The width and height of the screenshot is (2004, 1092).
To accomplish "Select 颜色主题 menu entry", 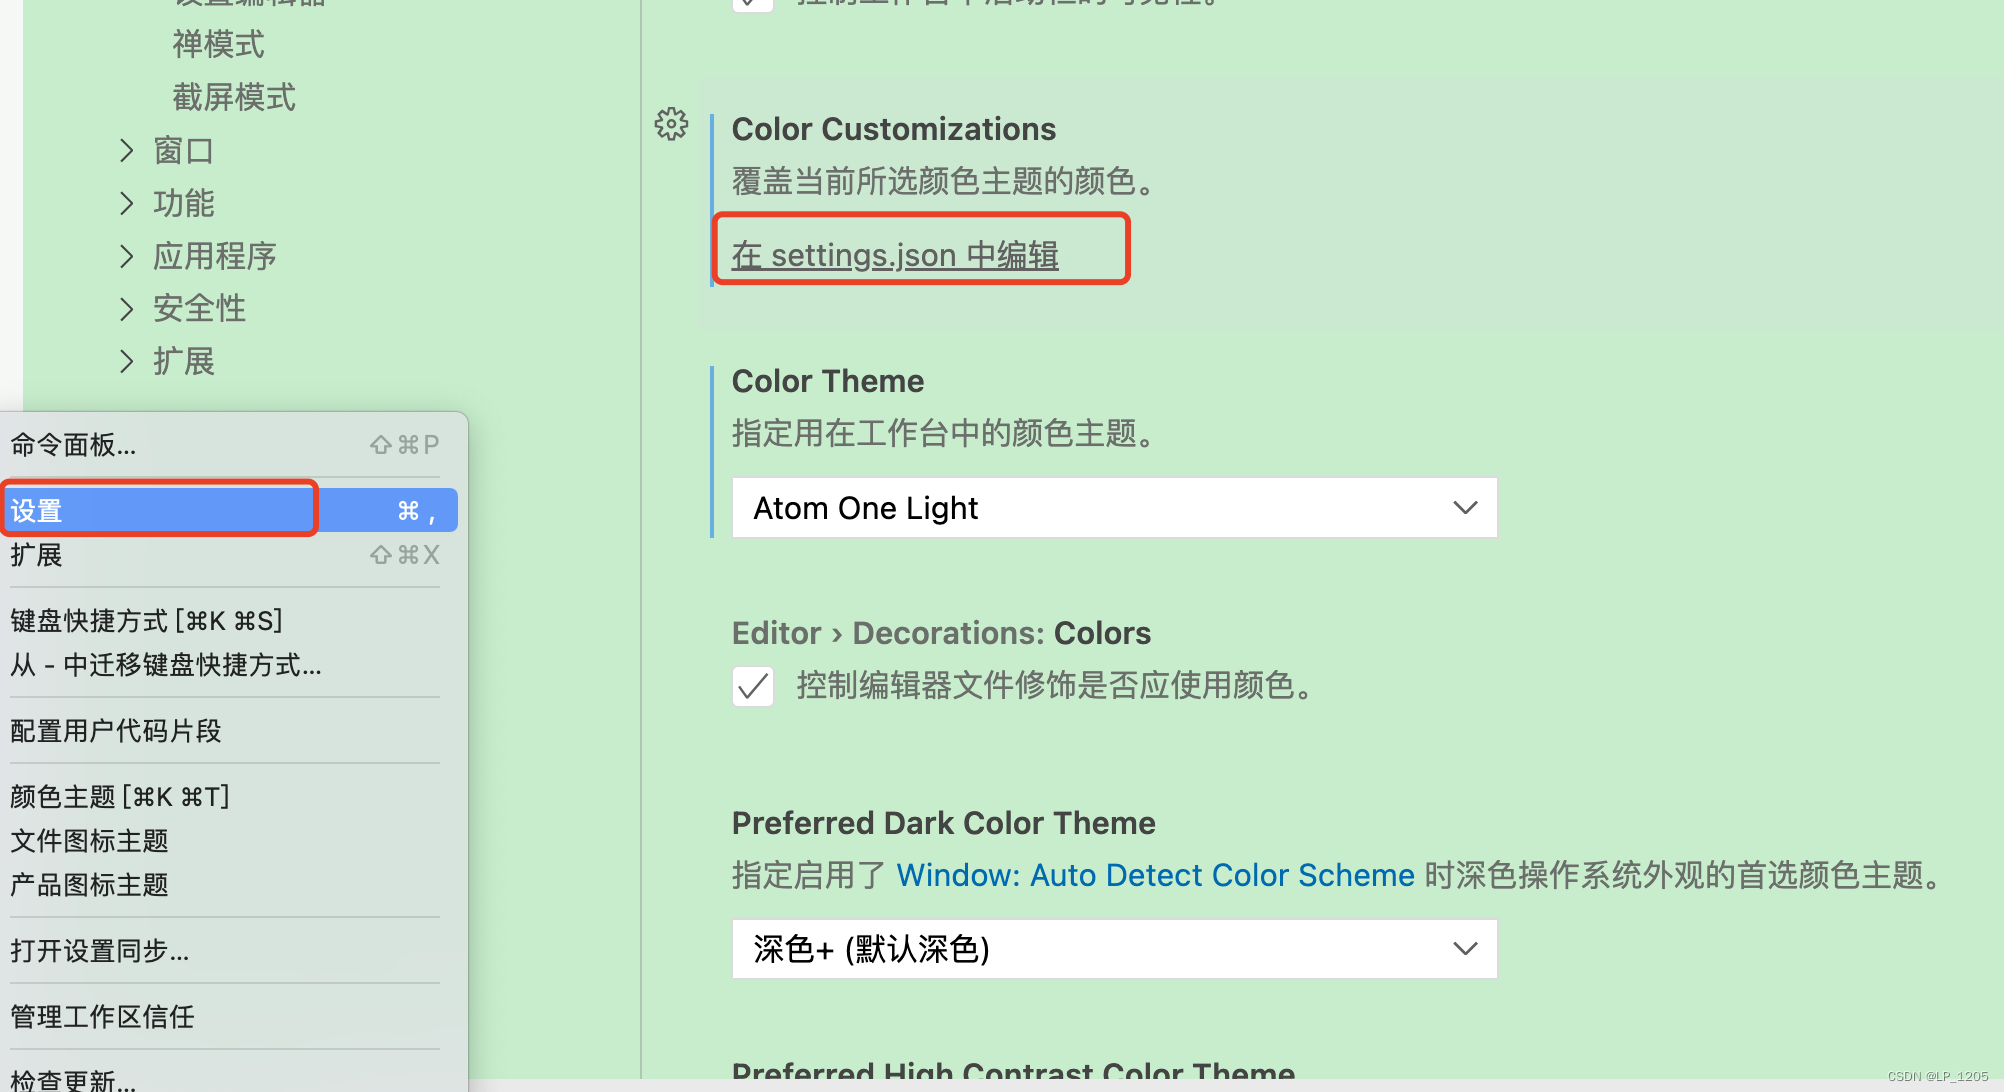I will (x=120, y=796).
